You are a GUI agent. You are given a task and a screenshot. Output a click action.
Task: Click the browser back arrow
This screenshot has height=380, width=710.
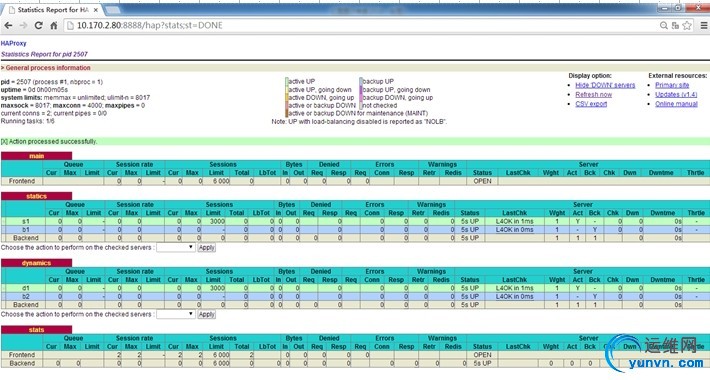[8, 25]
